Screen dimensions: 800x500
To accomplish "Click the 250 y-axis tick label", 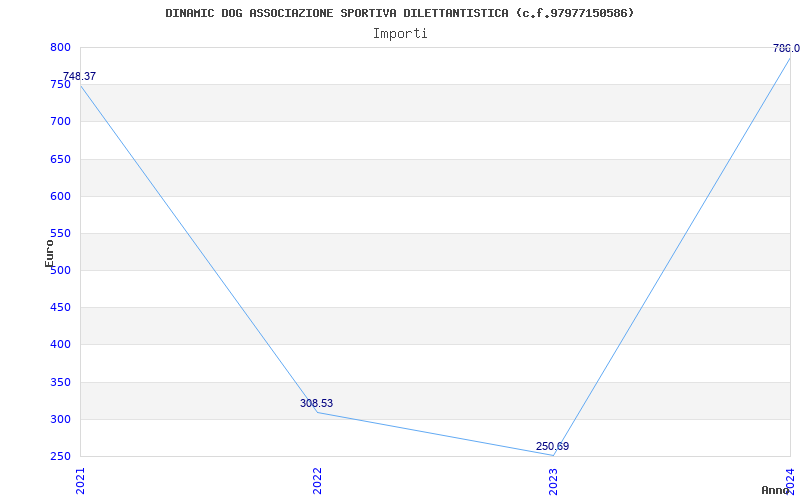I will pos(60,457).
